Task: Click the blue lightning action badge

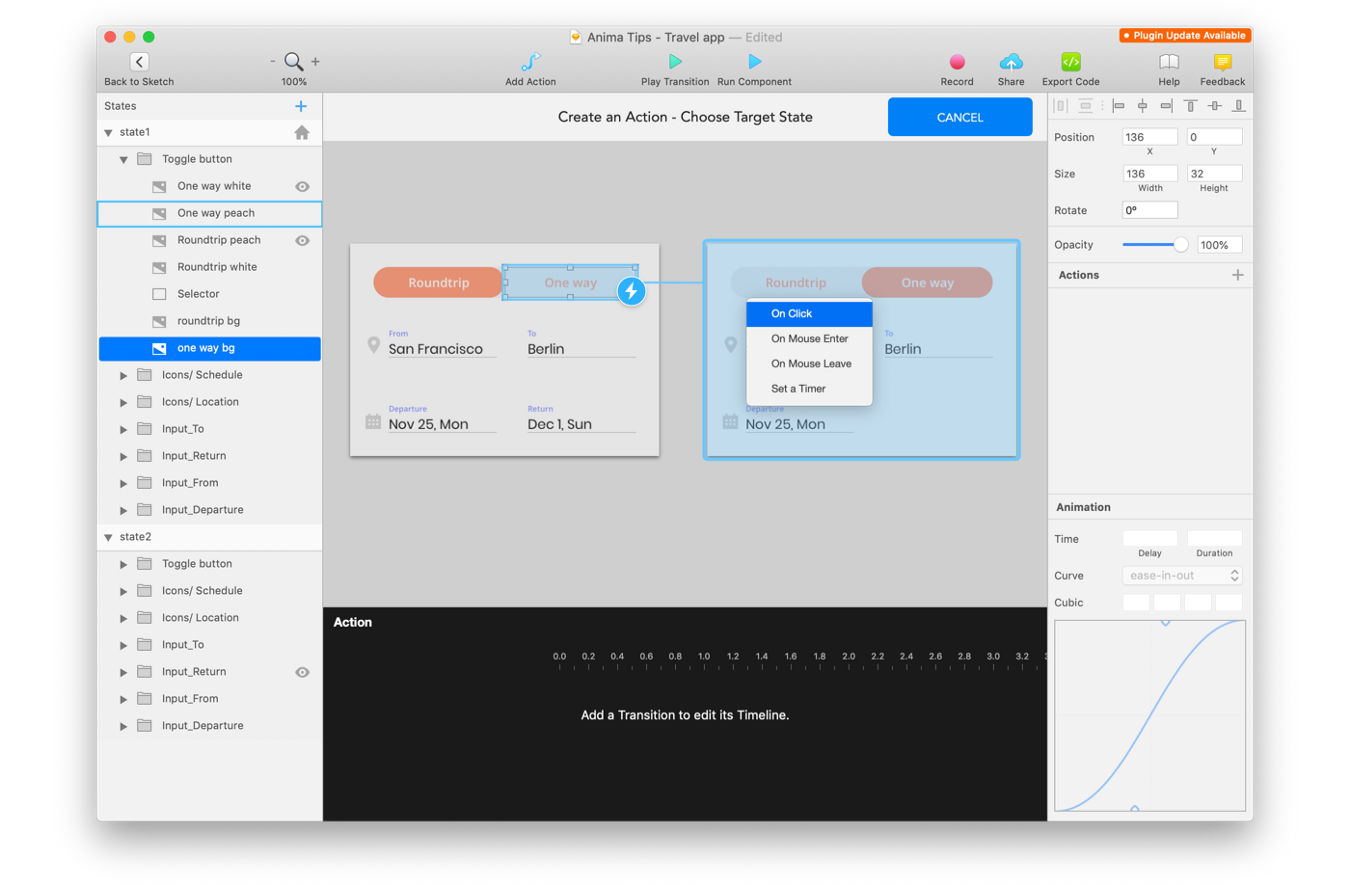Action: click(x=631, y=291)
